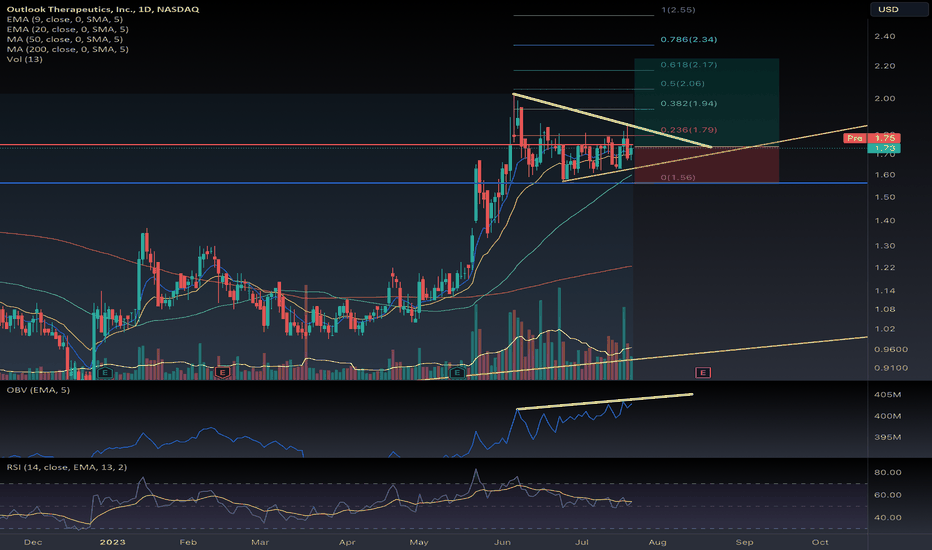Click the Mar label on the time axis
The height and width of the screenshot is (550, 932).
pyautogui.click(x=260, y=542)
